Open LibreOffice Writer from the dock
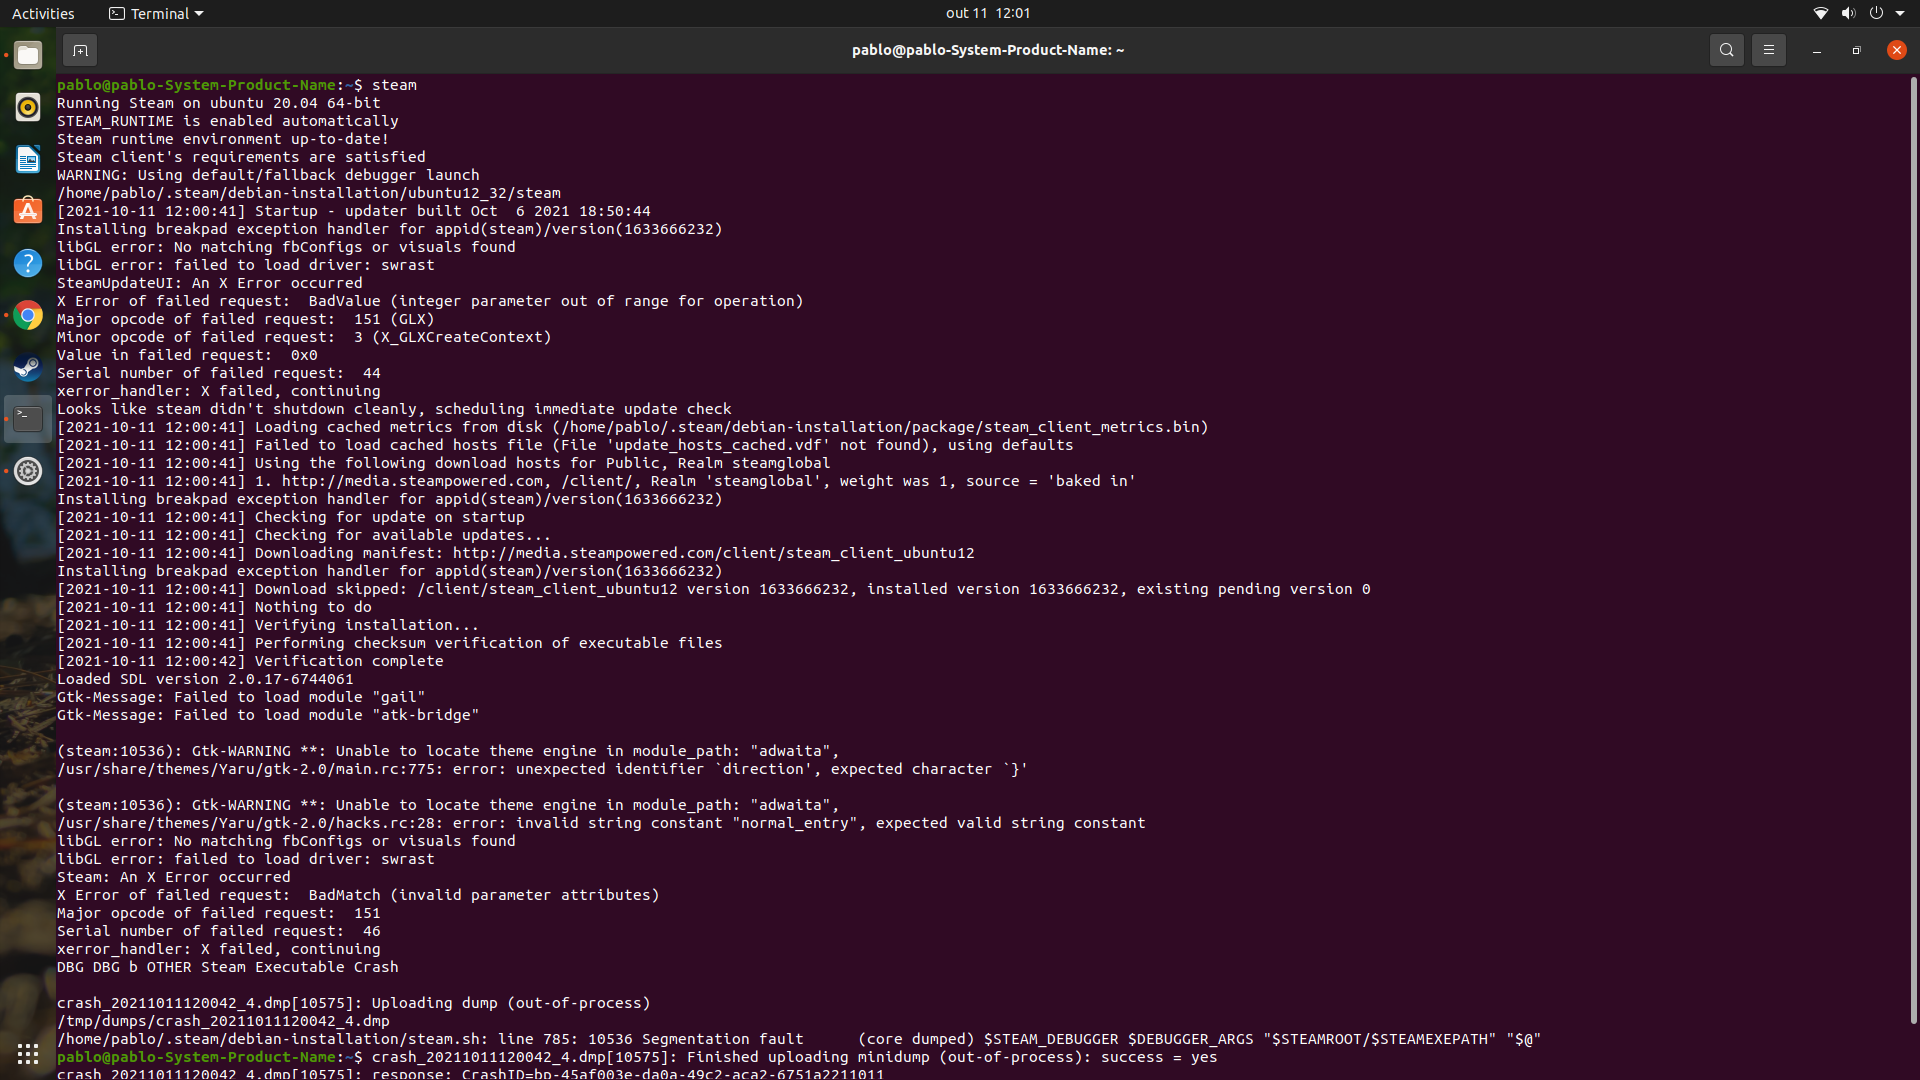Image resolution: width=1920 pixels, height=1080 pixels. (x=28, y=159)
